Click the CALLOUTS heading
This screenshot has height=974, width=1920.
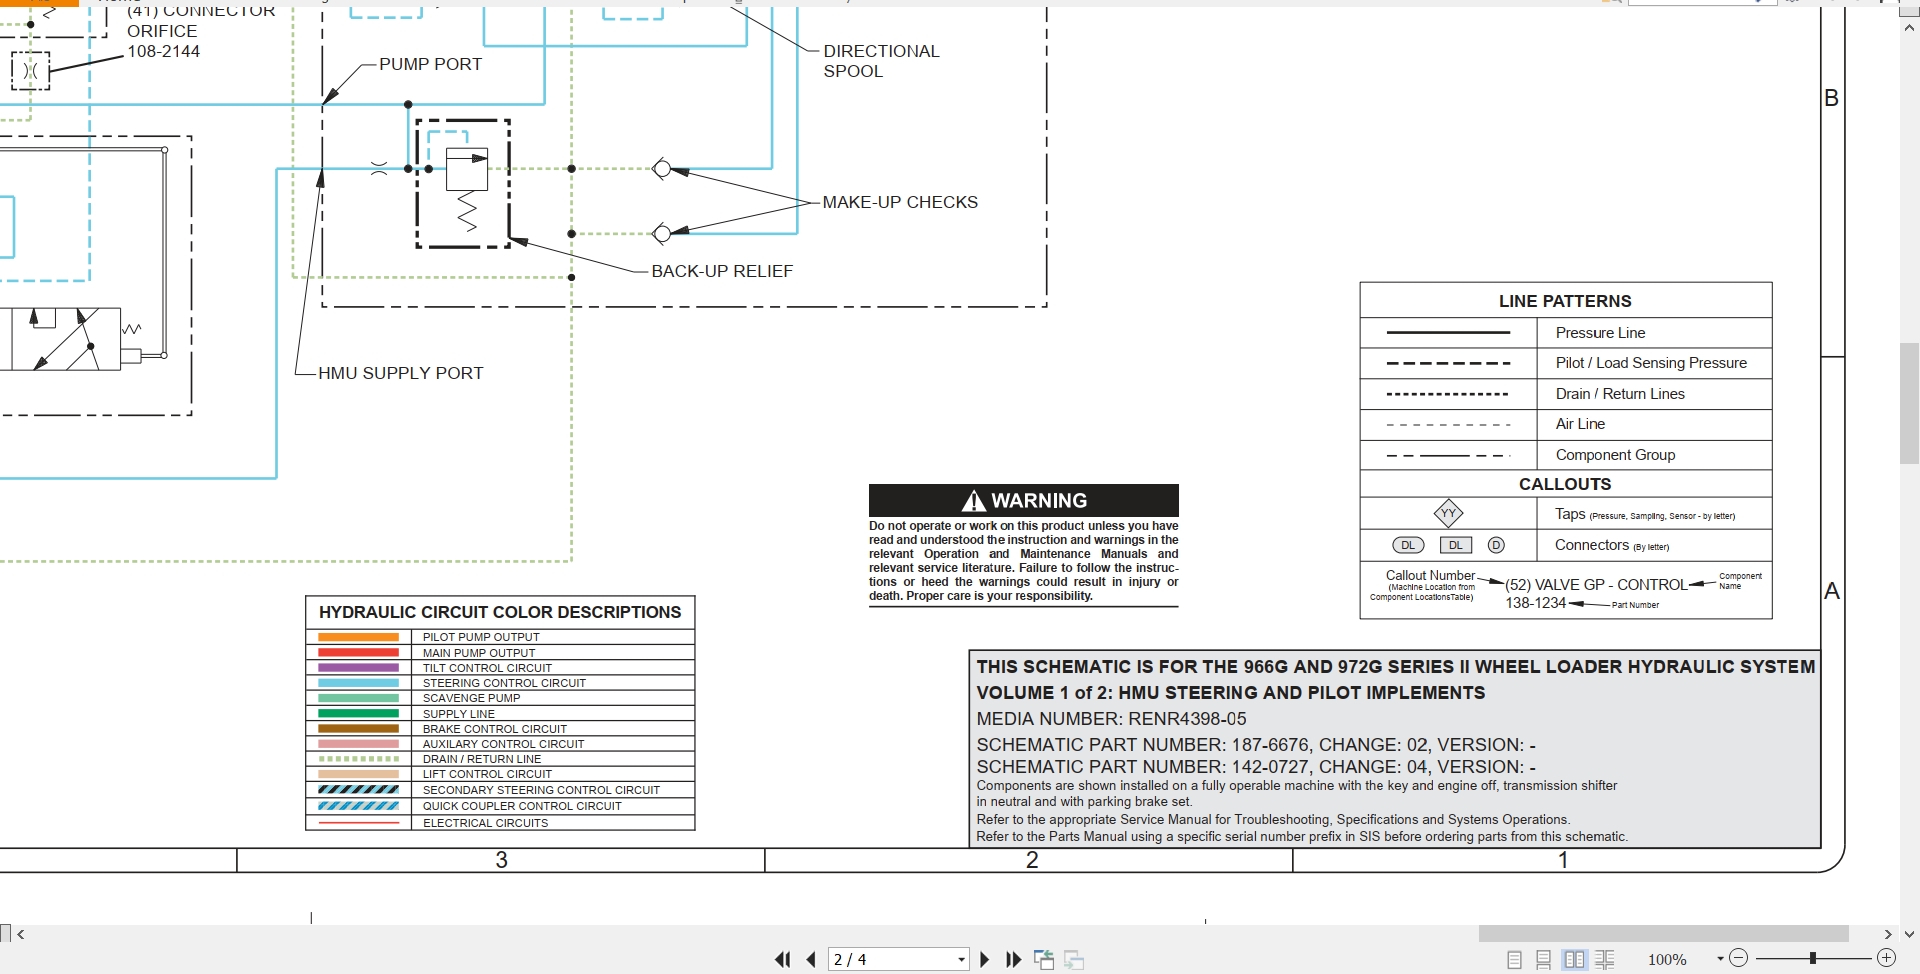point(1565,484)
